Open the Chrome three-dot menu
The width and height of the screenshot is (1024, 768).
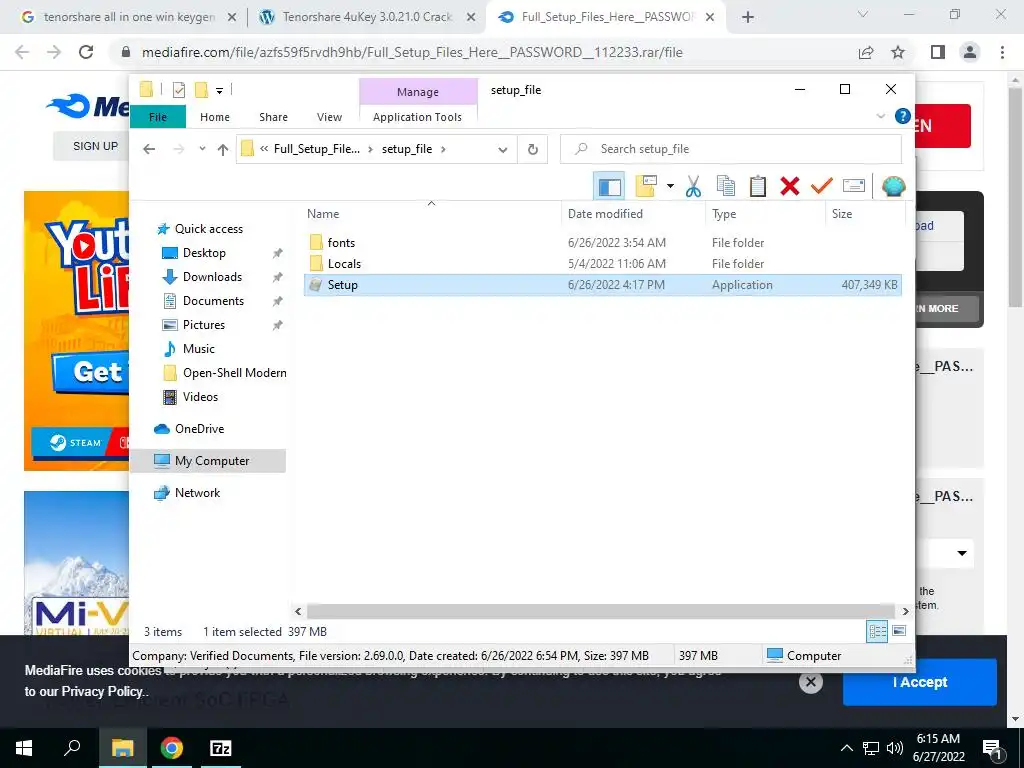point(1002,52)
